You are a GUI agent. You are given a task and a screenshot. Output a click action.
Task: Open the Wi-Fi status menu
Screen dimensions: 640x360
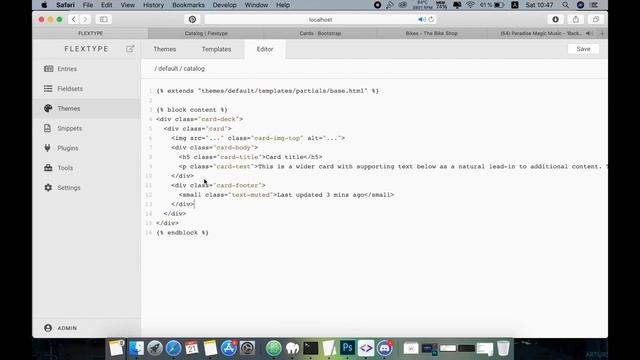click(x=471, y=5)
